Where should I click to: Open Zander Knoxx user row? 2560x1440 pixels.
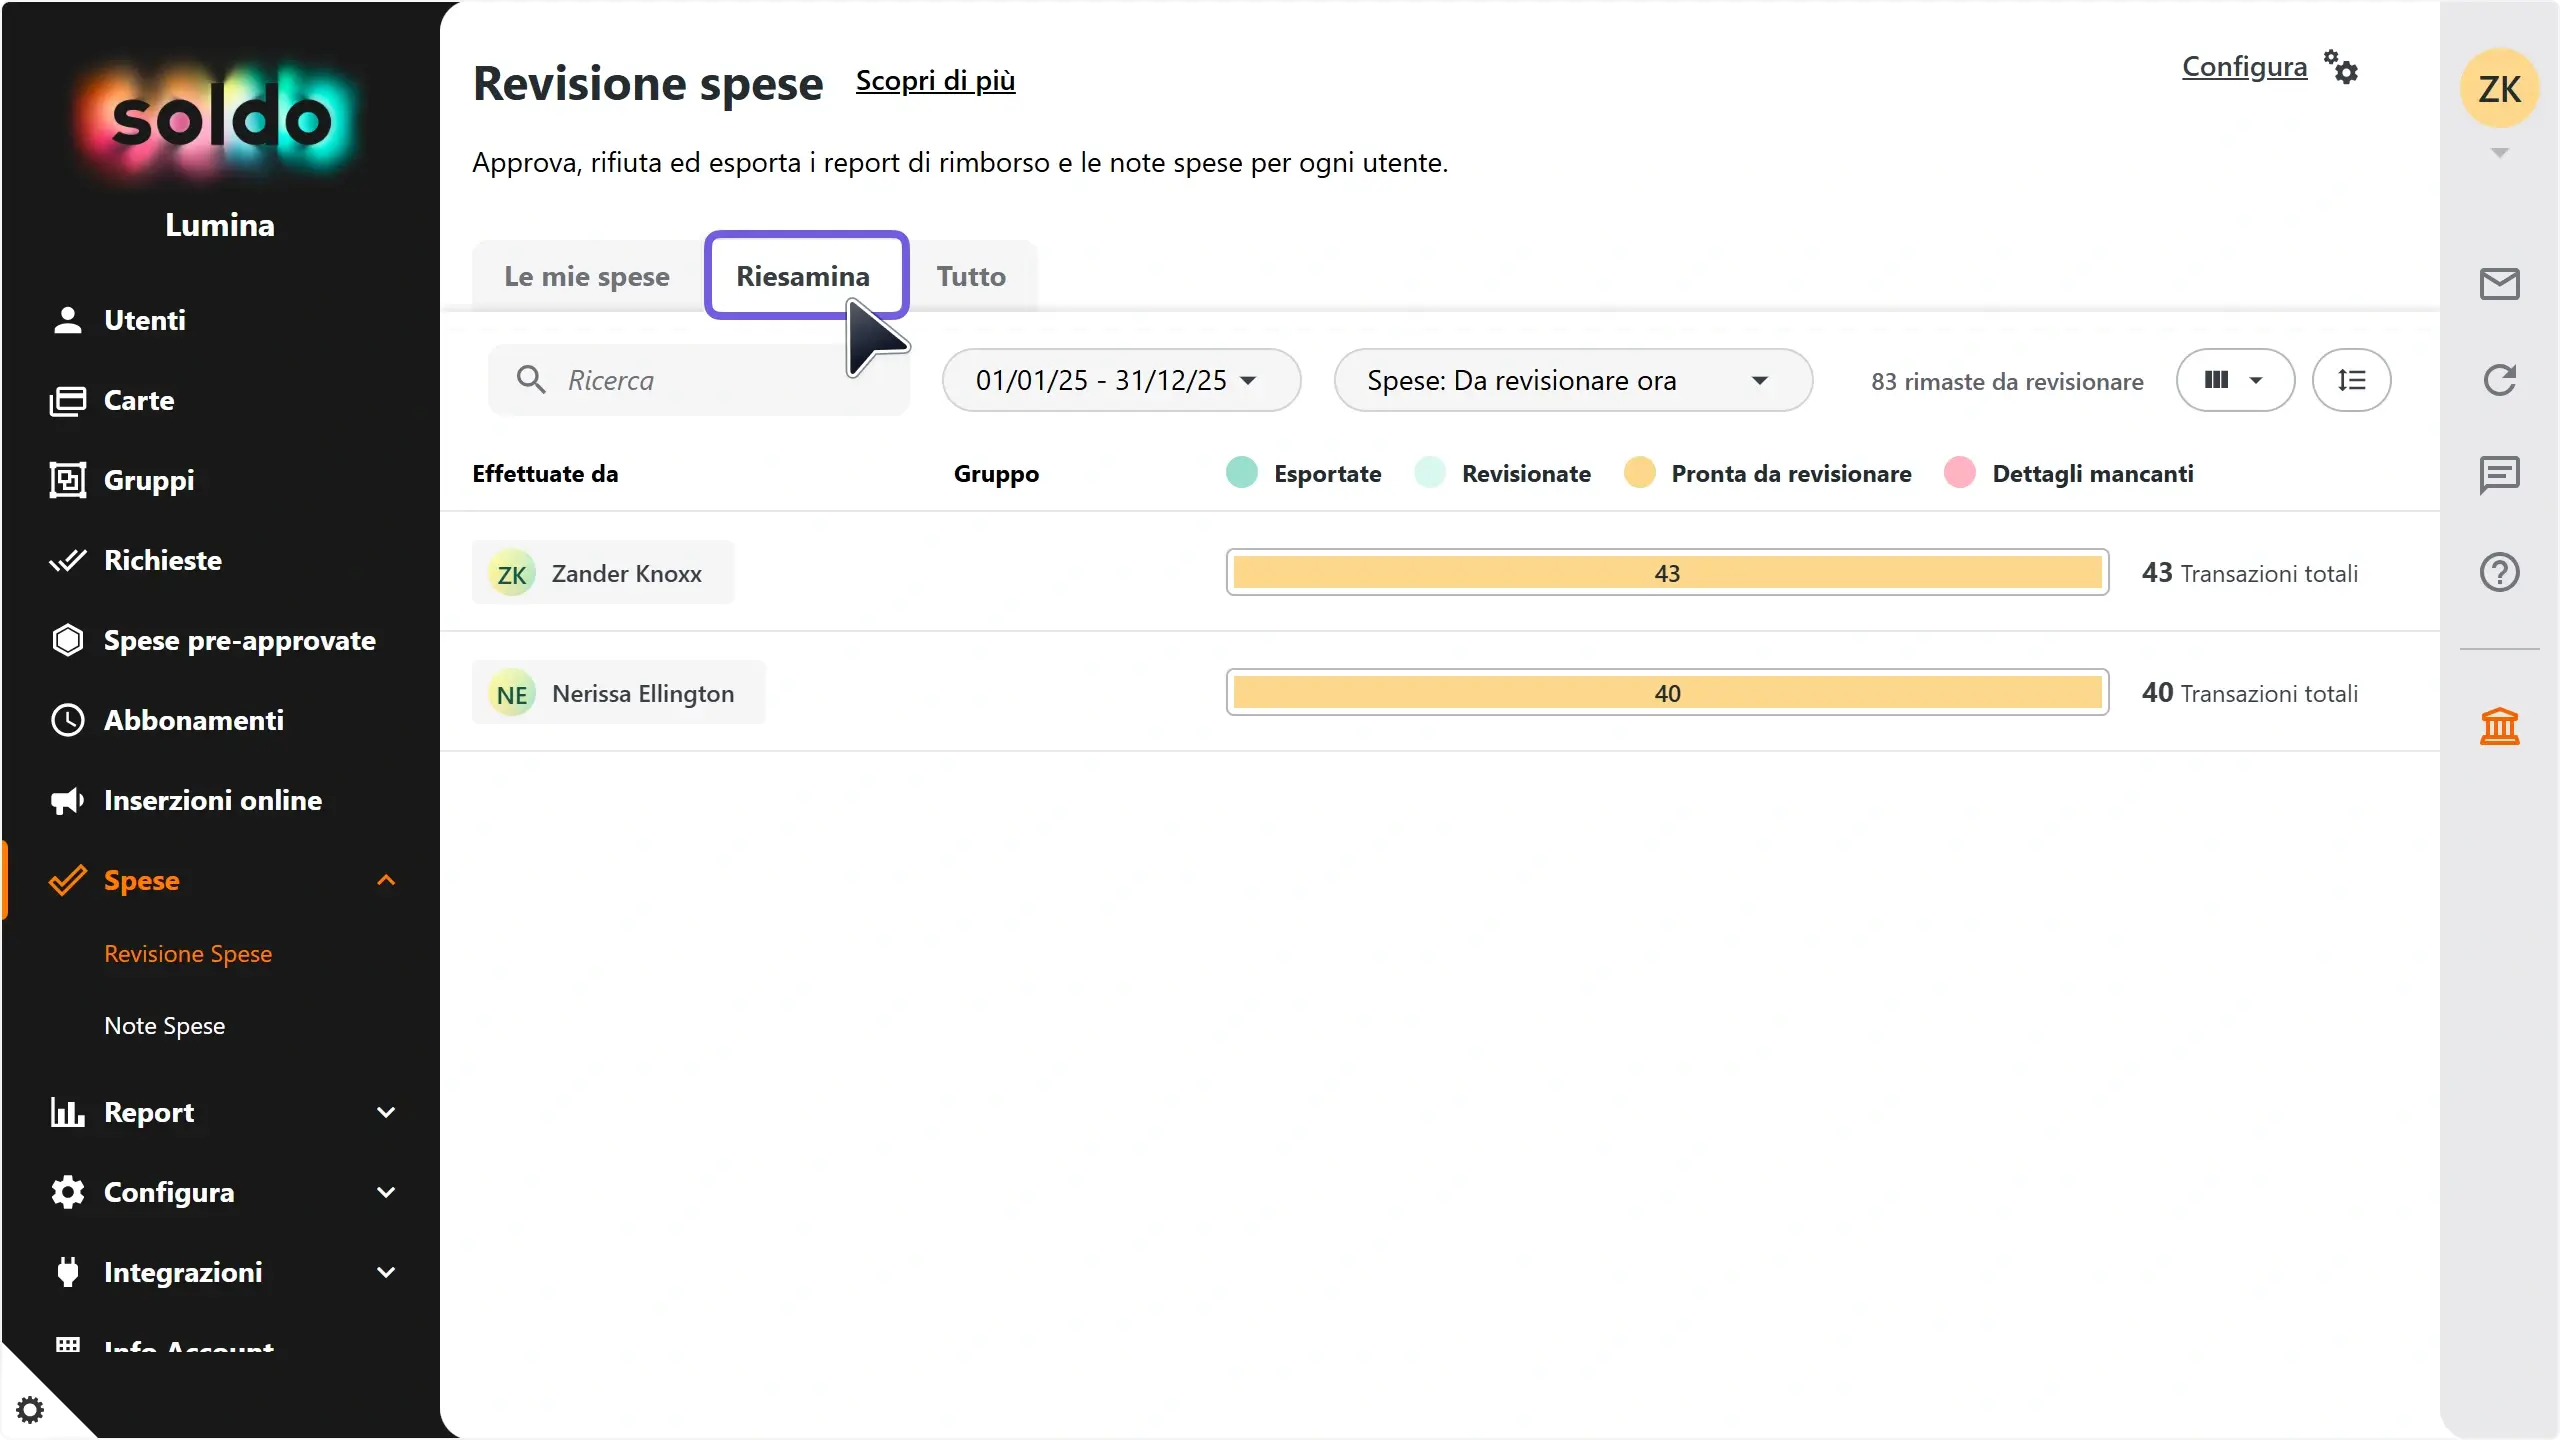tap(1440, 572)
